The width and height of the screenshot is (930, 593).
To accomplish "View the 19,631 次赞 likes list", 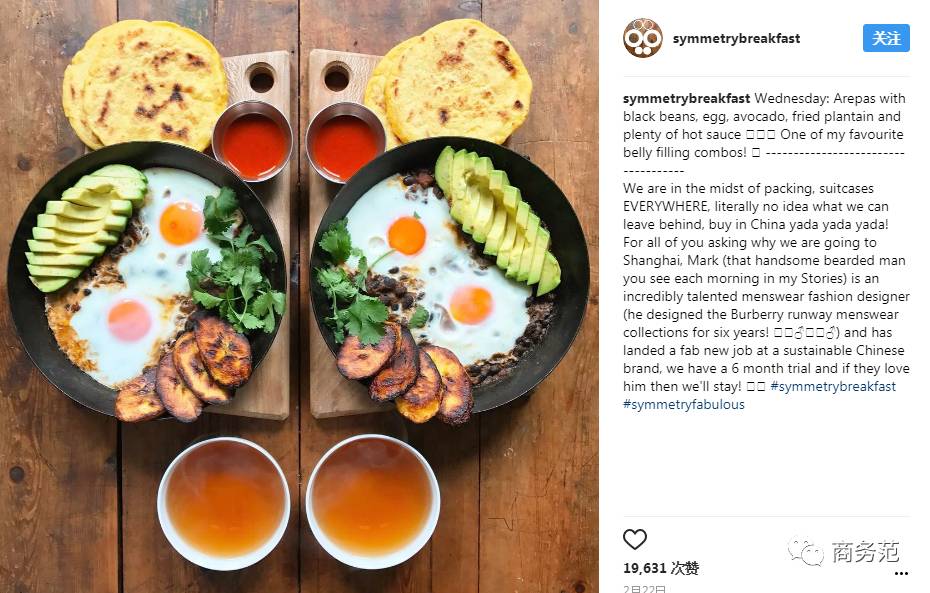I will [661, 568].
